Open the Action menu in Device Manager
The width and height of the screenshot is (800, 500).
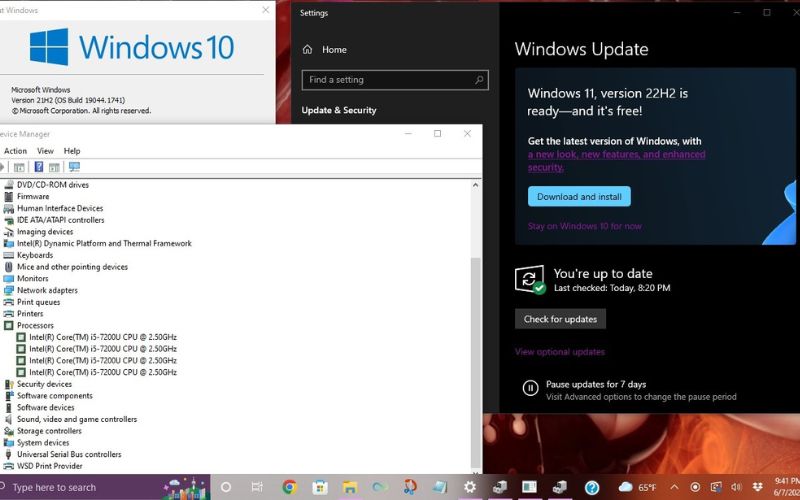15,151
